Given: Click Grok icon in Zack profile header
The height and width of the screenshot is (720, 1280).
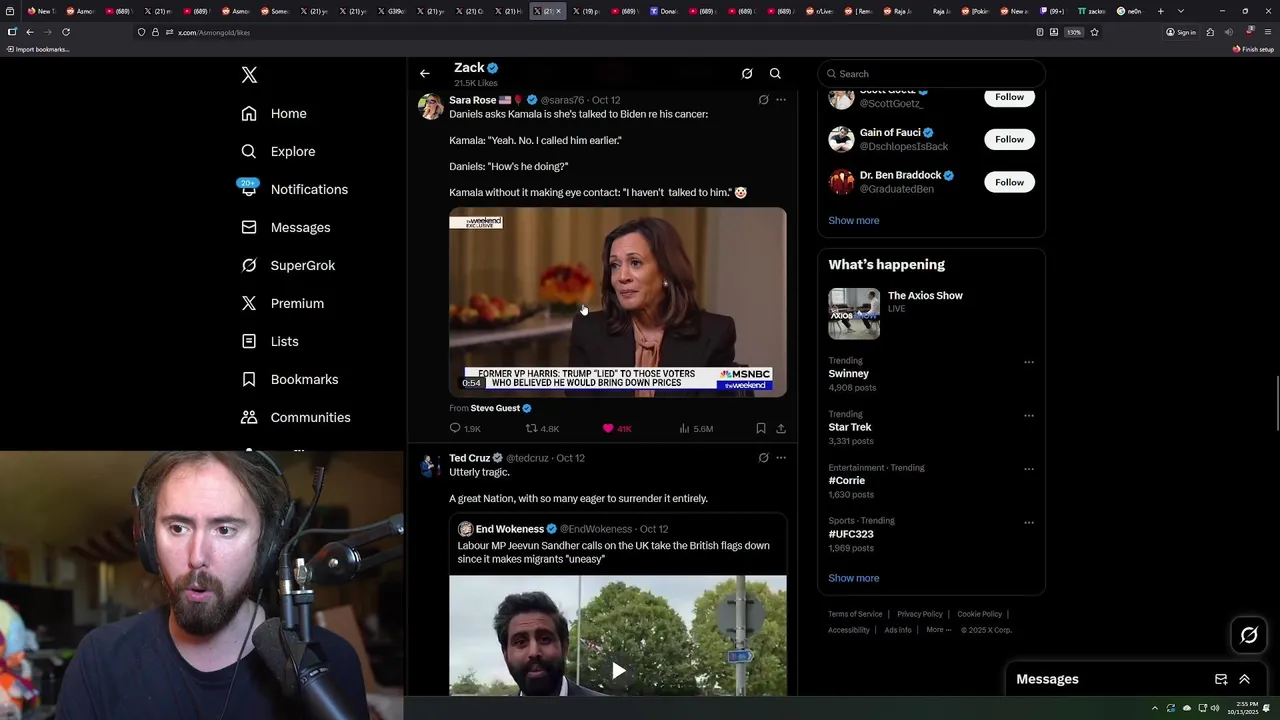Looking at the screenshot, I should 746,74.
